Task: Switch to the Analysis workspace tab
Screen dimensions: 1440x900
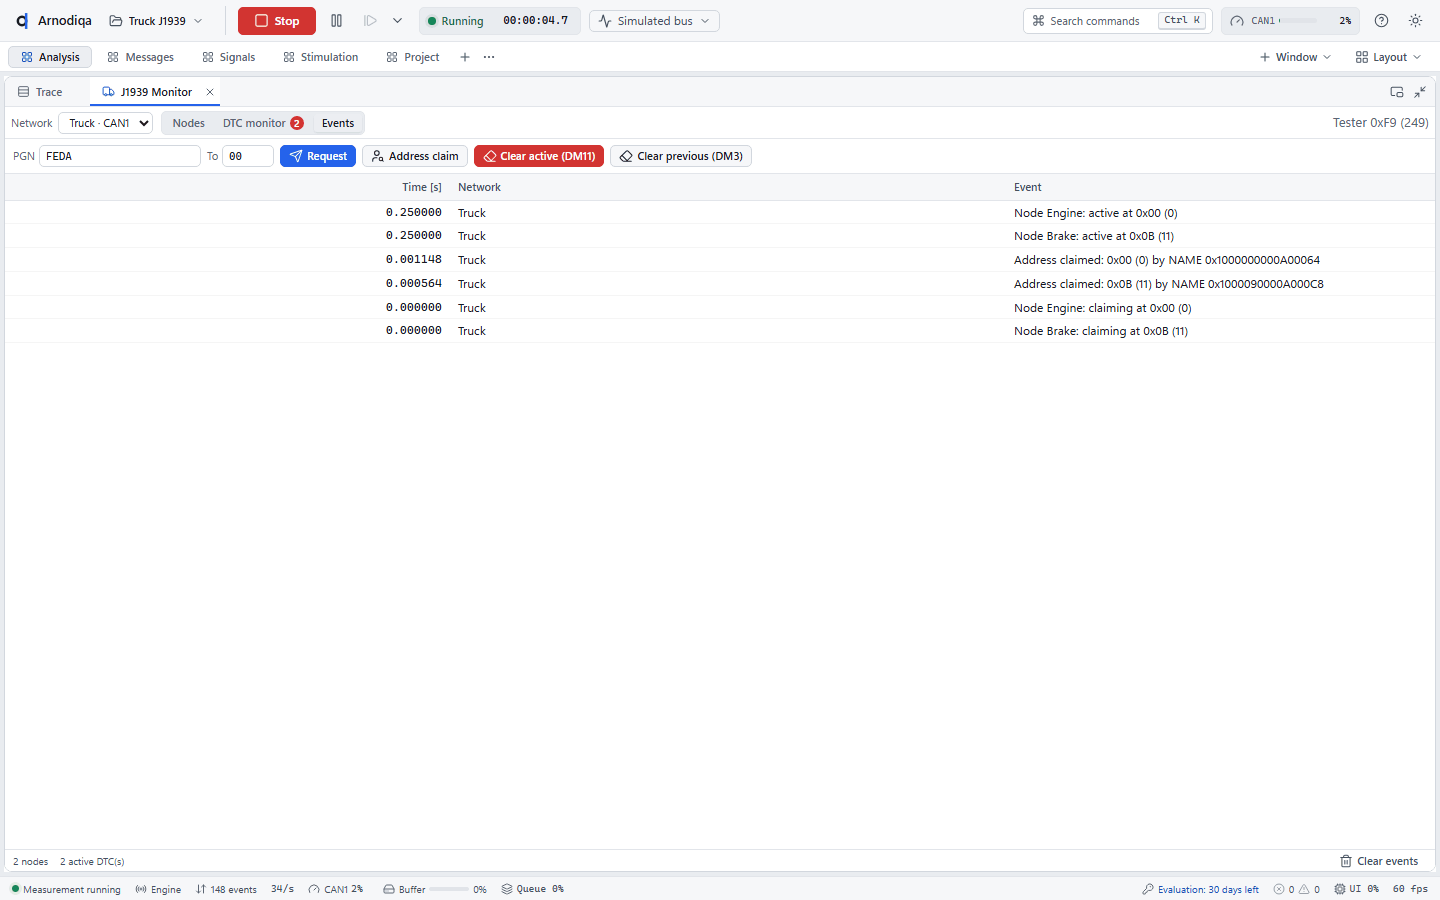Action: [50, 57]
